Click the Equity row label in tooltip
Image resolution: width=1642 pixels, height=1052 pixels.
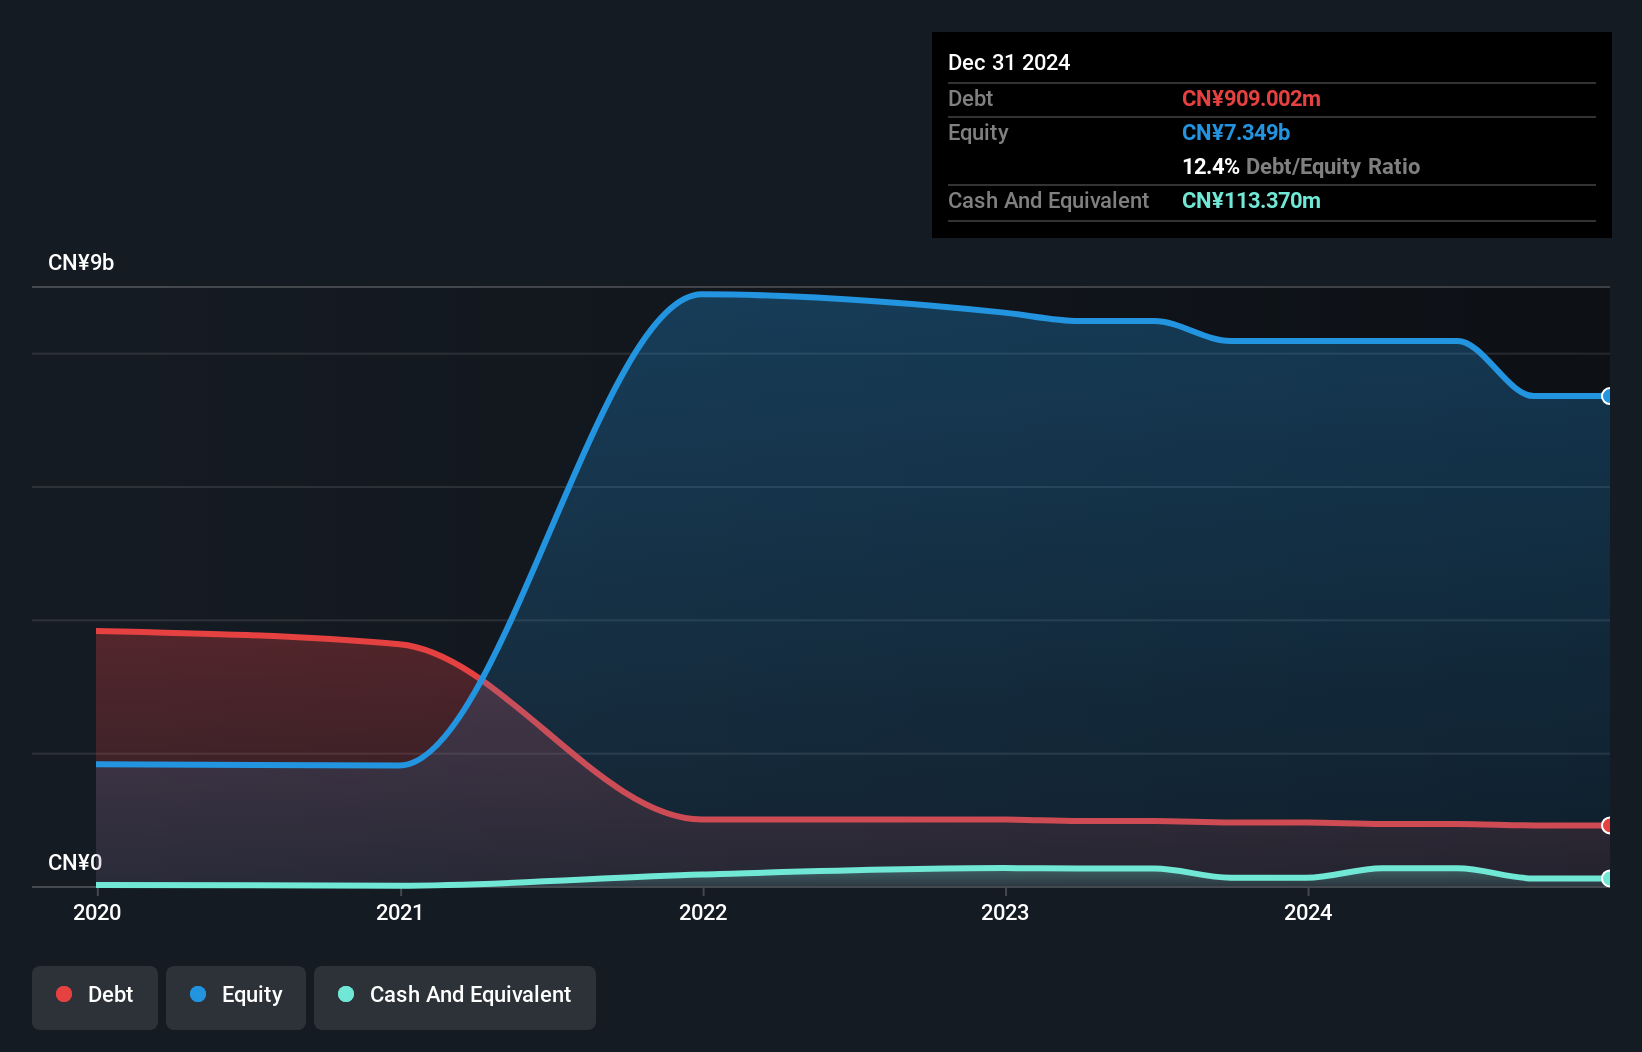(x=978, y=132)
